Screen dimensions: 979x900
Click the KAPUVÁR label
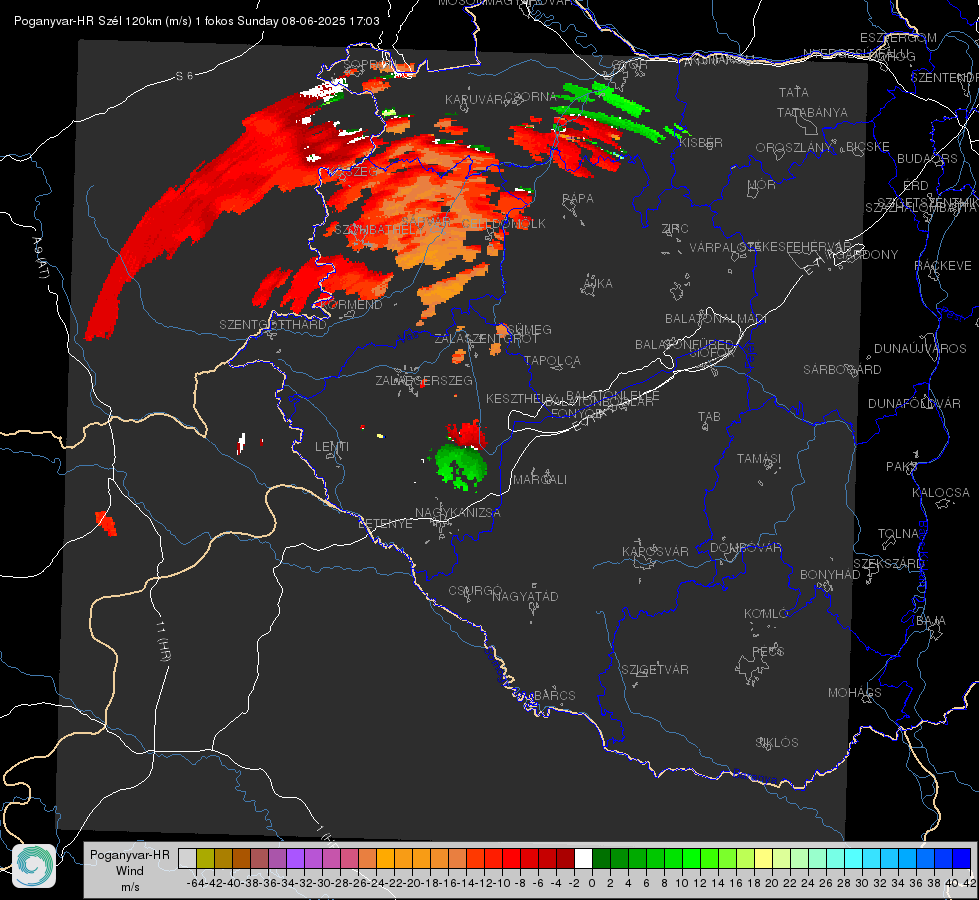(x=474, y=100)
